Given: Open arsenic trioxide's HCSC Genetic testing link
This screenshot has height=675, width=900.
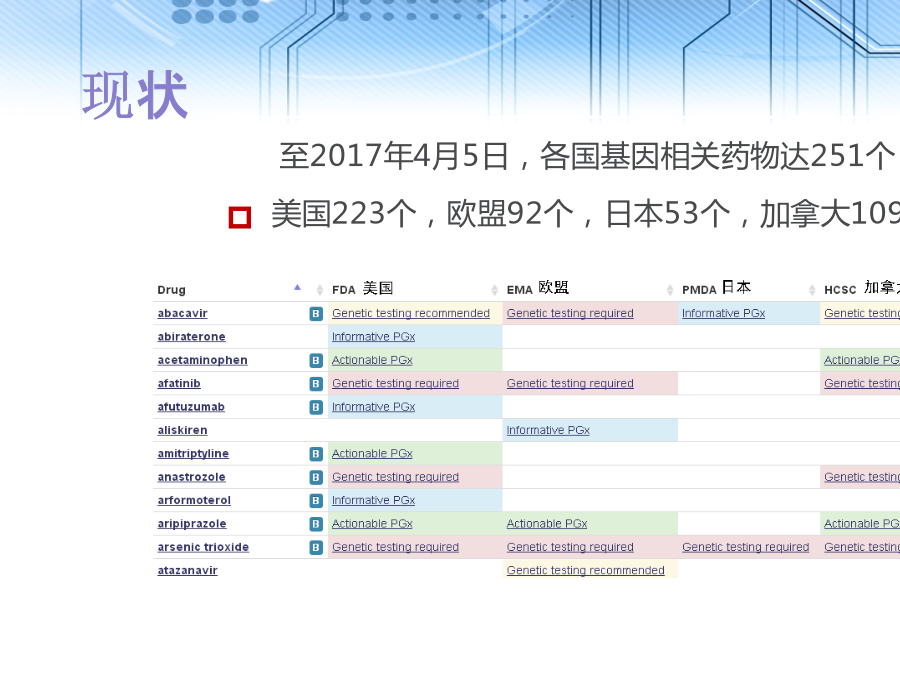Looking at the screenshot, I should (x=862, y=547).
